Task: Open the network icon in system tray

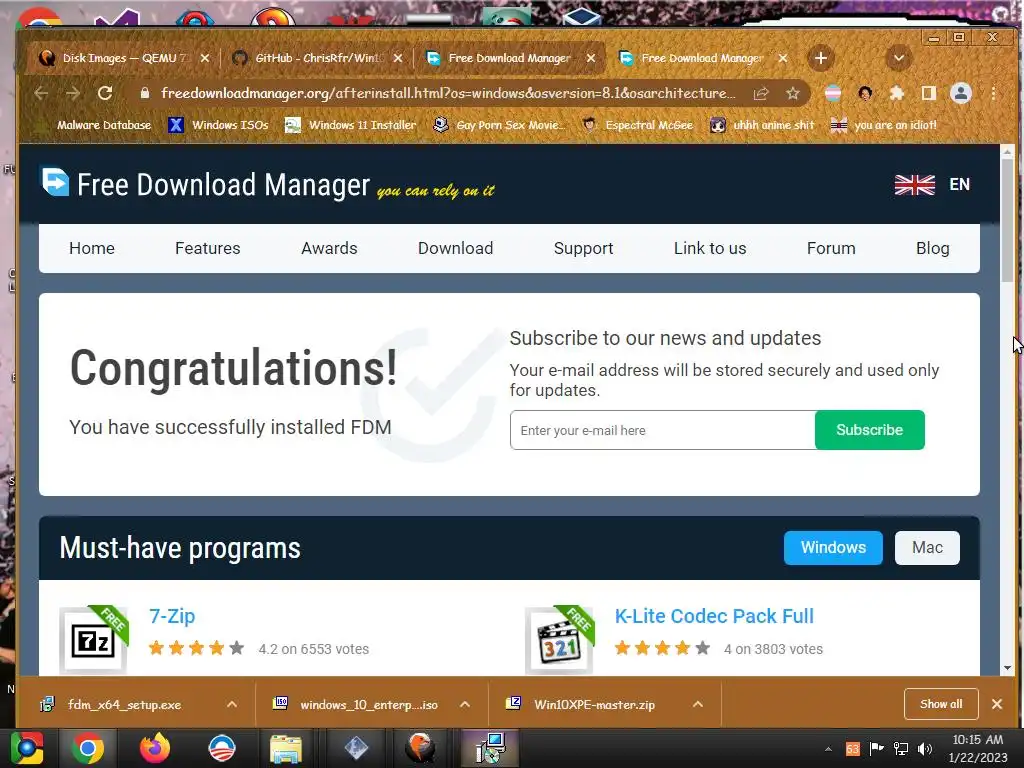Action: click(901, 749)
